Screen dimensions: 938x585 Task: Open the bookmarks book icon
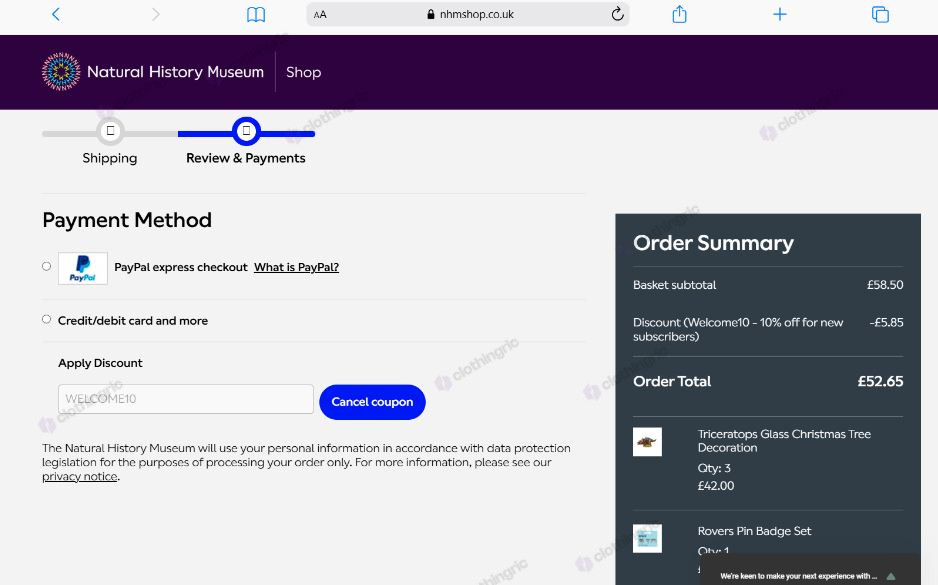(x=256, y=14)
